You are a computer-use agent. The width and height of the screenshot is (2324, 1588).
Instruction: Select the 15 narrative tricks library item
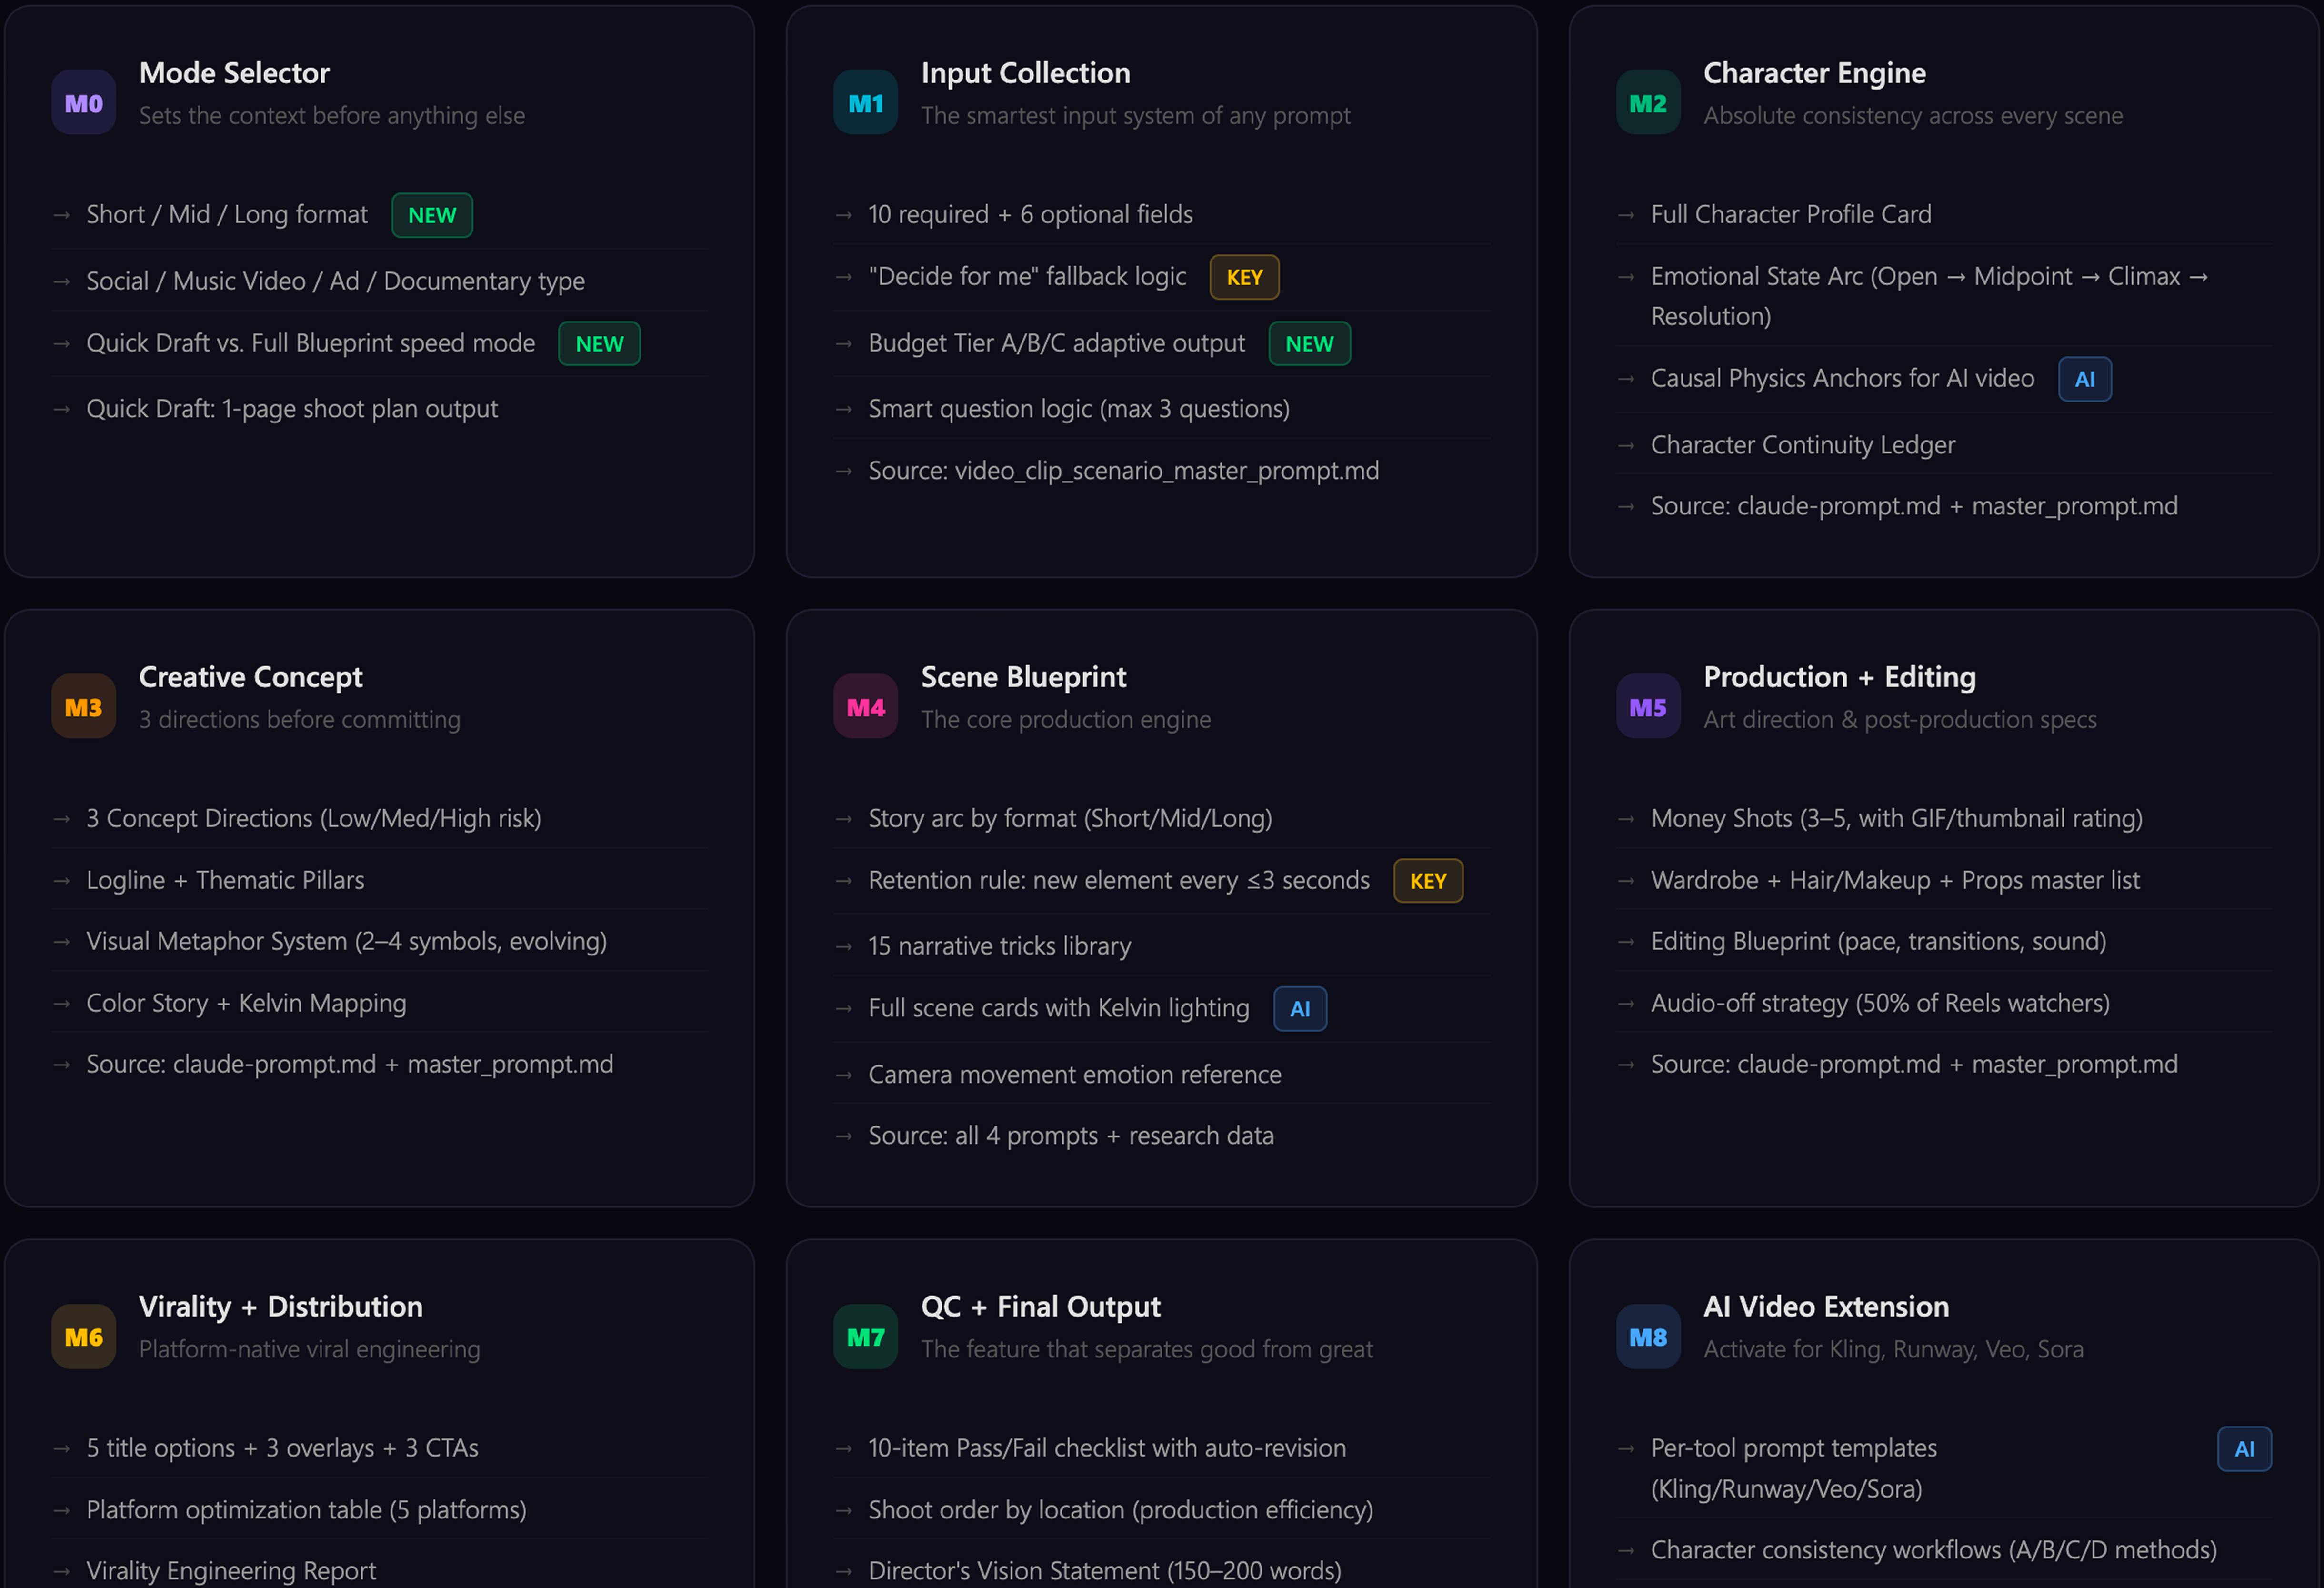point(999,946)
